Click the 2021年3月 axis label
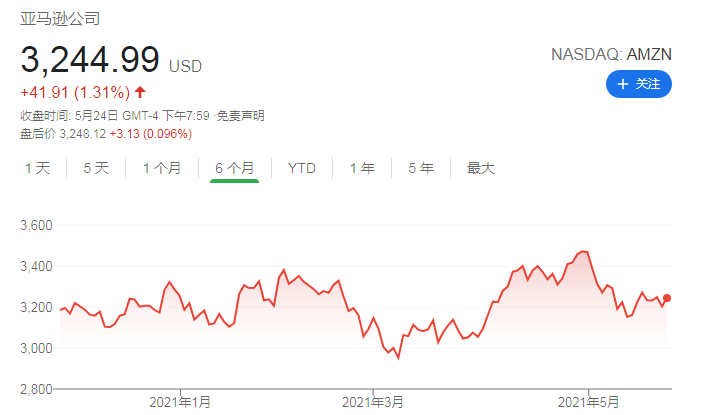 pyautogui.click(x=373, y=402)
